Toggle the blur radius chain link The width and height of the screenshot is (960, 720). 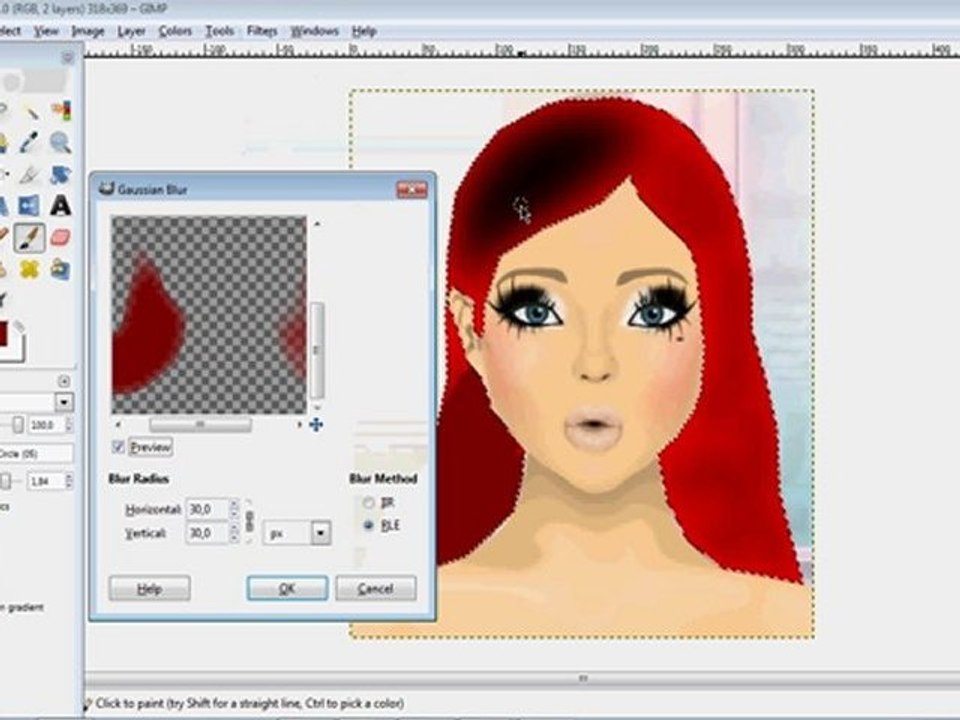tap(249, 522)
